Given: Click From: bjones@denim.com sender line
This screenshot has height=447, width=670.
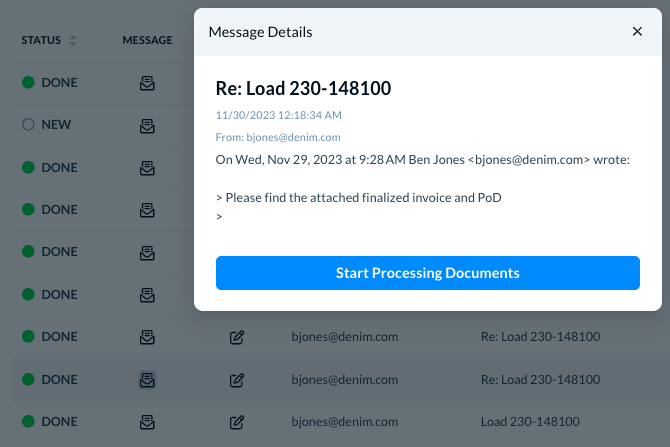Looking at the screenshot, I should click(x=278, y=137).
